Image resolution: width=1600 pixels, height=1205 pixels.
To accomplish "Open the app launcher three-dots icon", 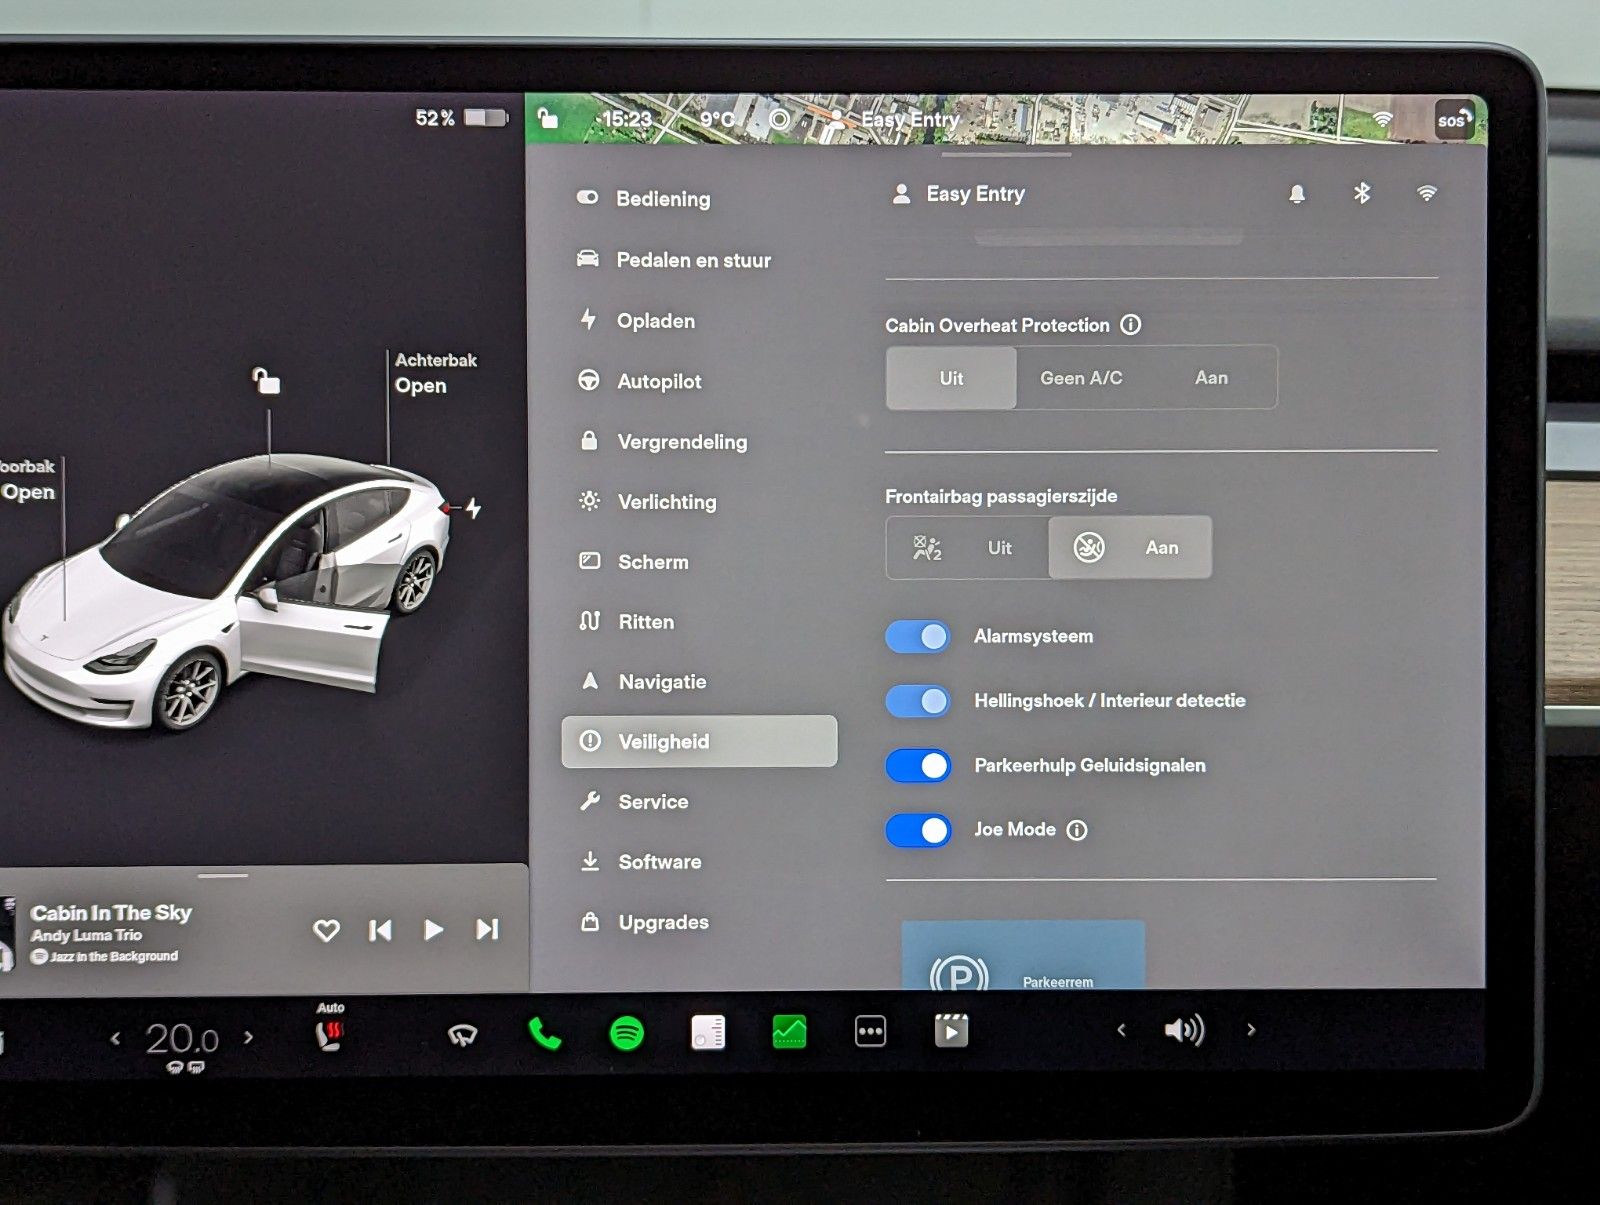I will pos(870,1031).
